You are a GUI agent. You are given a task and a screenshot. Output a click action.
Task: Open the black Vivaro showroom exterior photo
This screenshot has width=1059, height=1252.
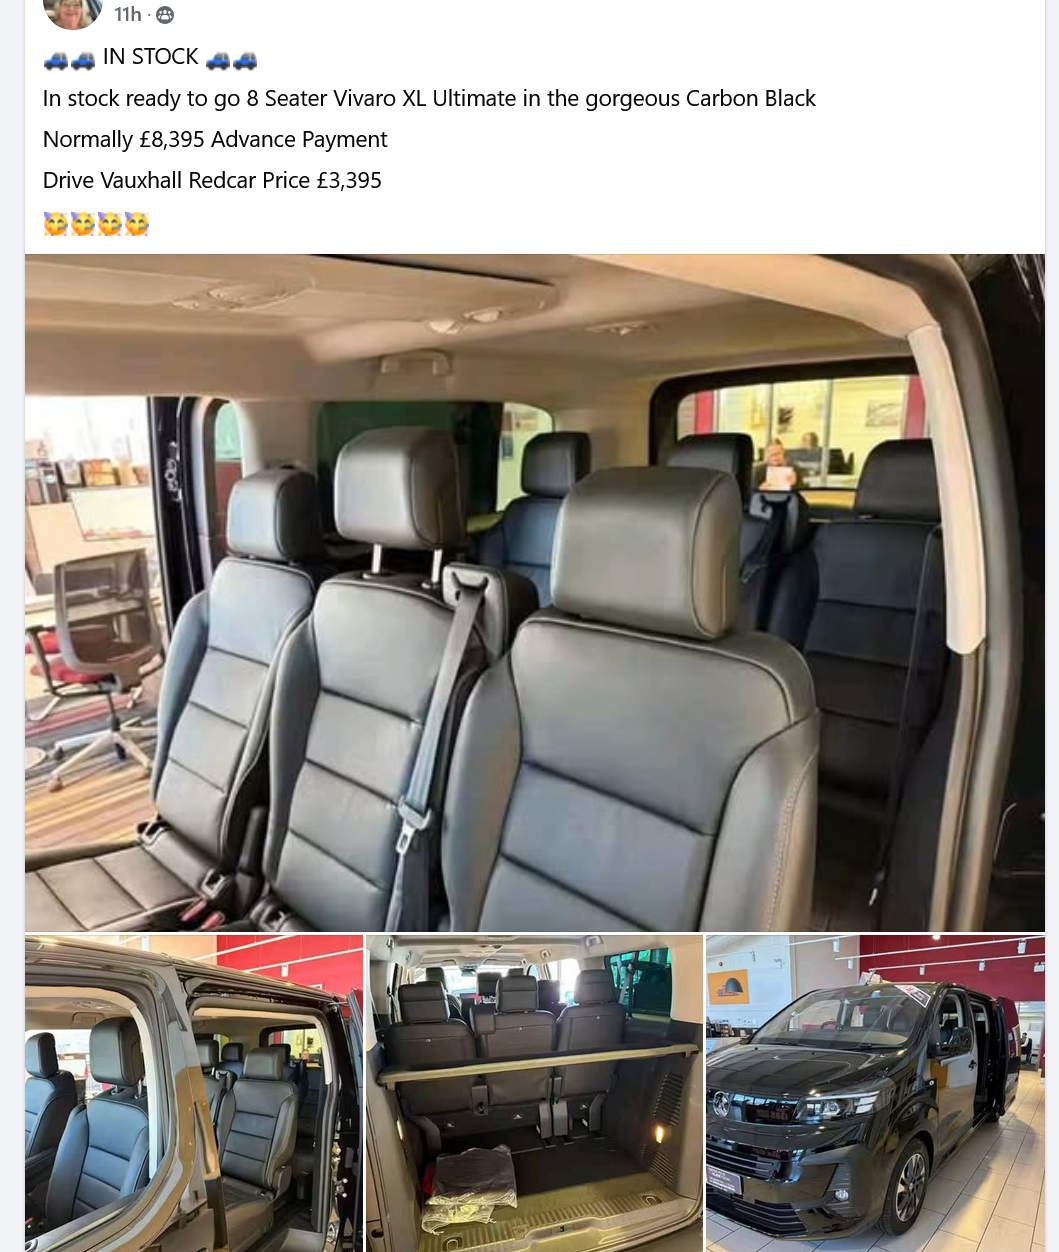click(875, 1093)
